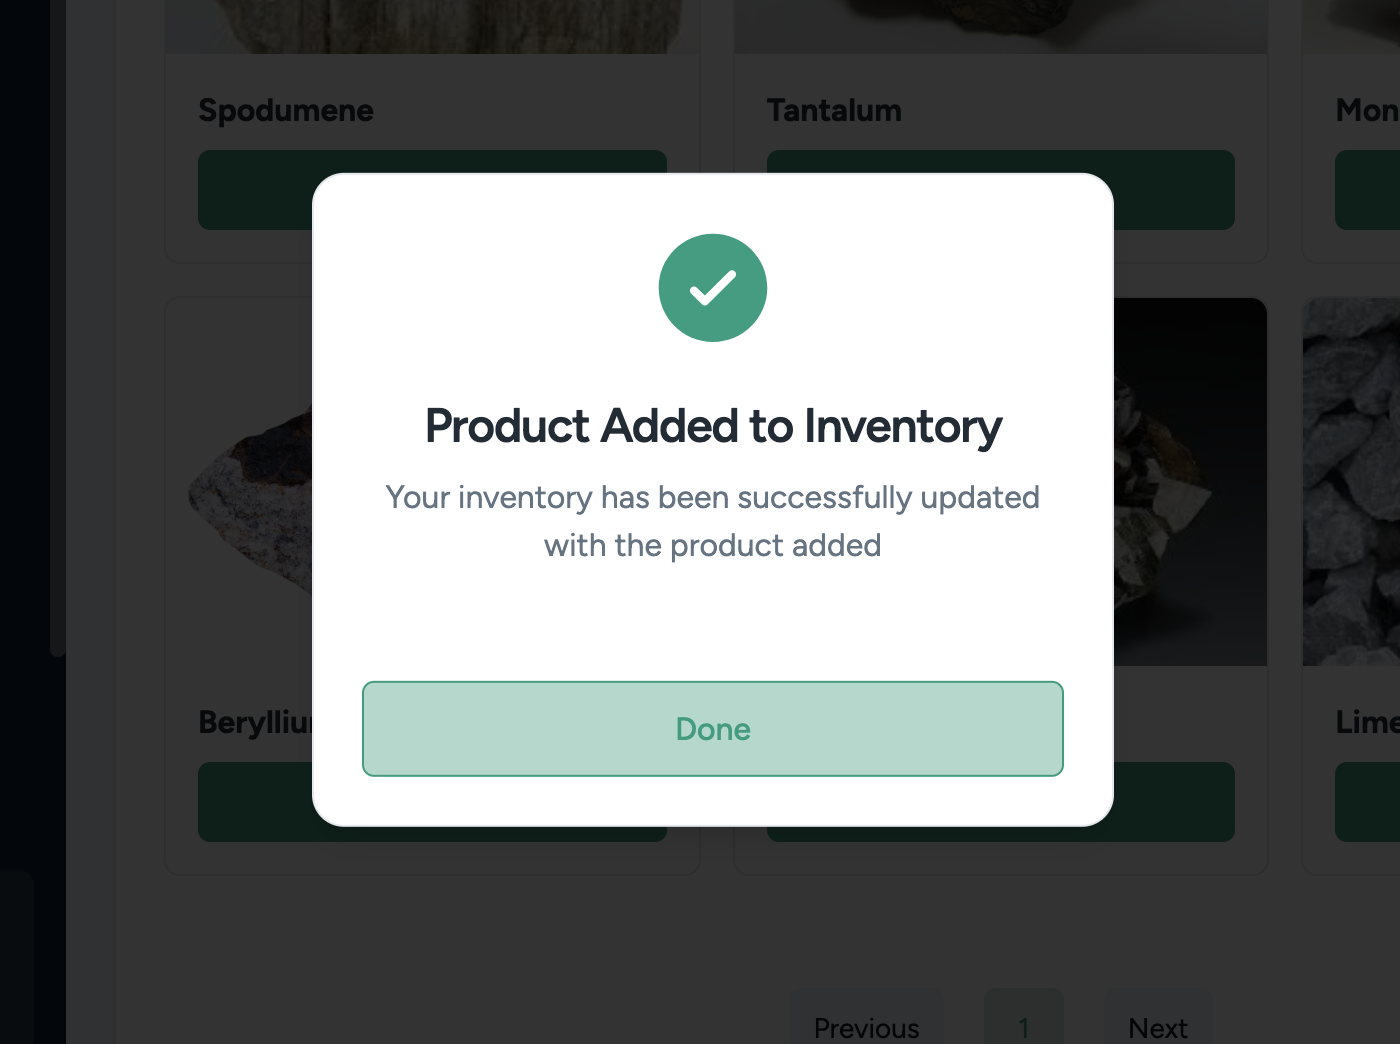Image resolution: width=1400 pixels, height=1044 pixels.
Task: Click the green button under the Lime card
Action: (x=1367, y=802)
